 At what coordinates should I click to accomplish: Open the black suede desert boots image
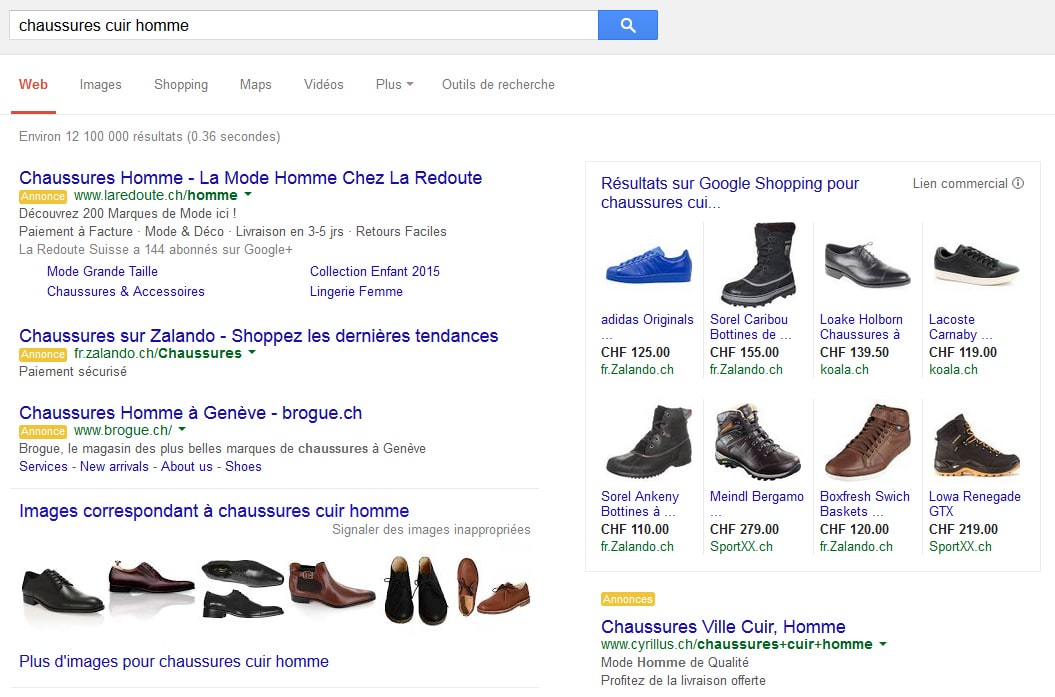(415, 590)
